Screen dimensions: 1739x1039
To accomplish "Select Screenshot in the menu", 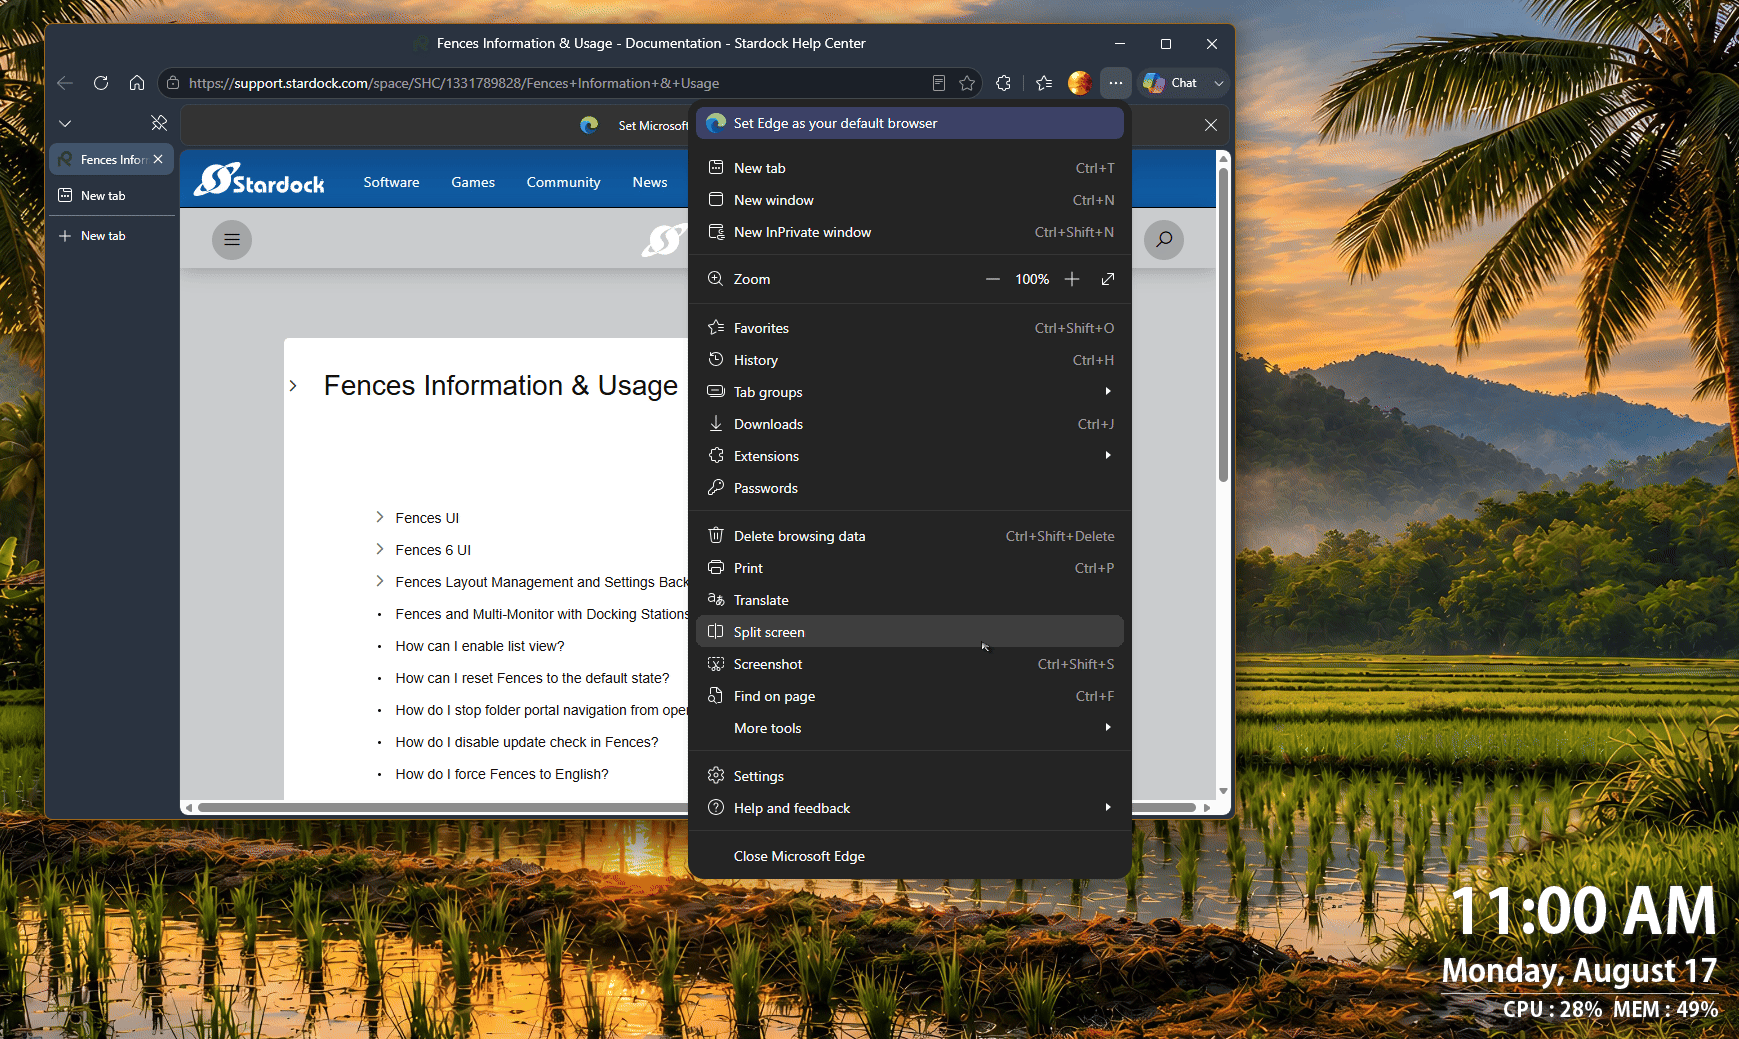I will click(910, 664).
